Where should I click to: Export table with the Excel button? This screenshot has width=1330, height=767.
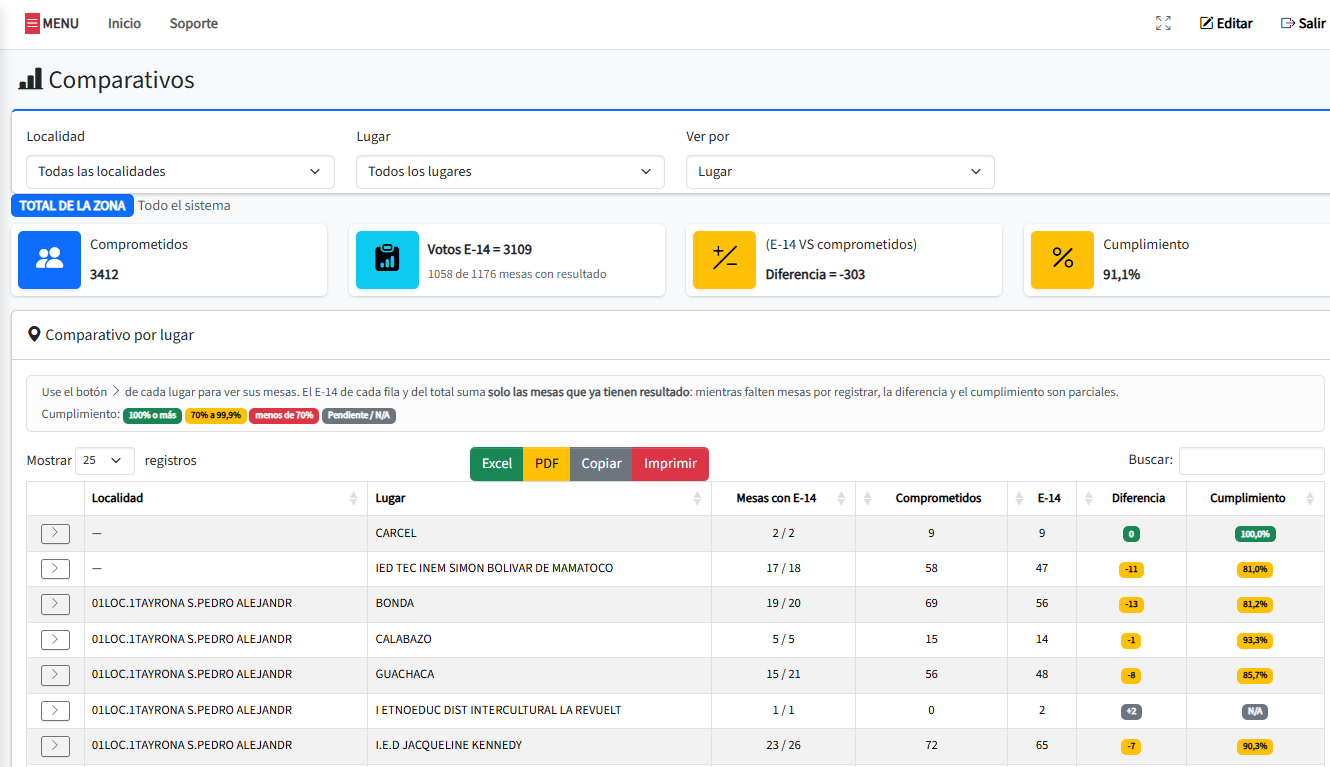(x=497, y=464)
